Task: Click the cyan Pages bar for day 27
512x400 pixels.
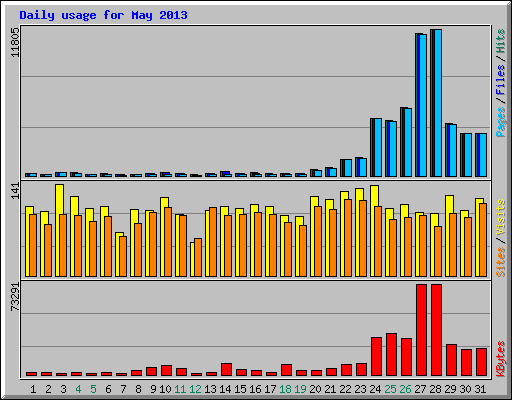Action: click(423, 105)
